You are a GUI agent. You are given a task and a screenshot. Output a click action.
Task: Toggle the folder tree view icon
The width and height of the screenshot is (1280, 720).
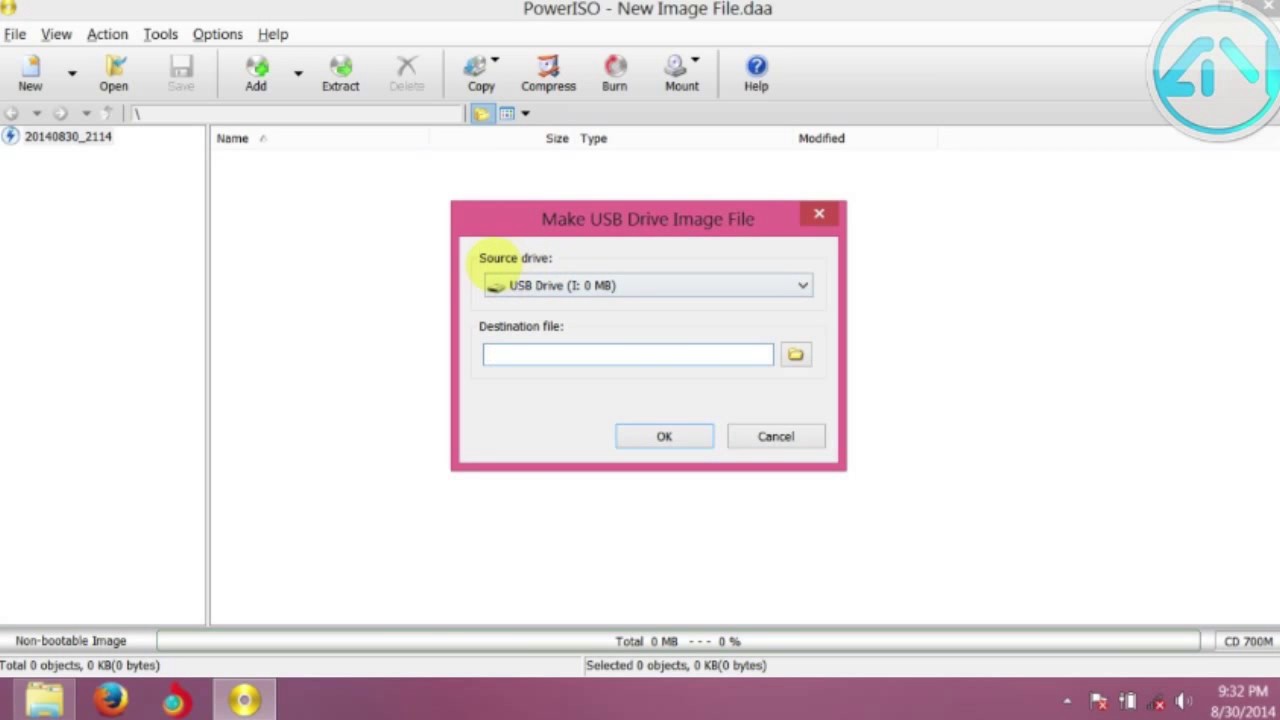click(482, 114)
